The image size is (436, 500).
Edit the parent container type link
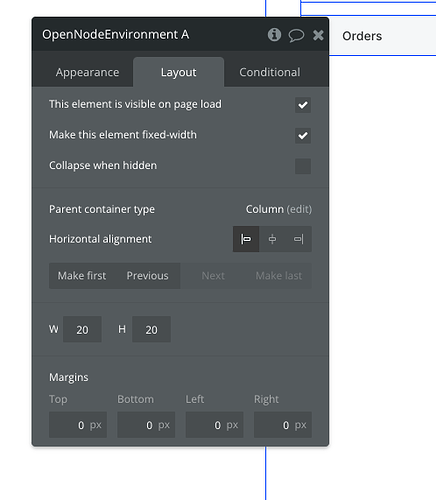point(299,209)
